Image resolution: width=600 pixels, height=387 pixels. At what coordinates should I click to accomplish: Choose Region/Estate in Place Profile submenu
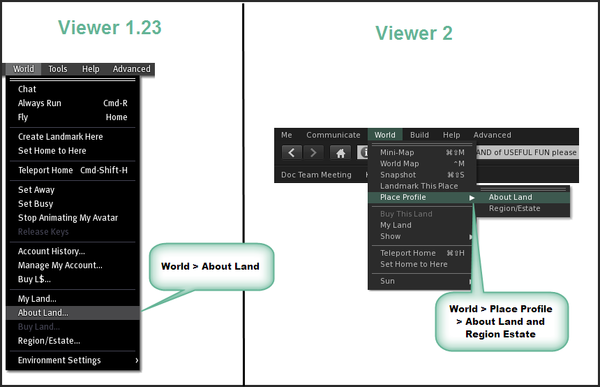[x=523, y=209]
